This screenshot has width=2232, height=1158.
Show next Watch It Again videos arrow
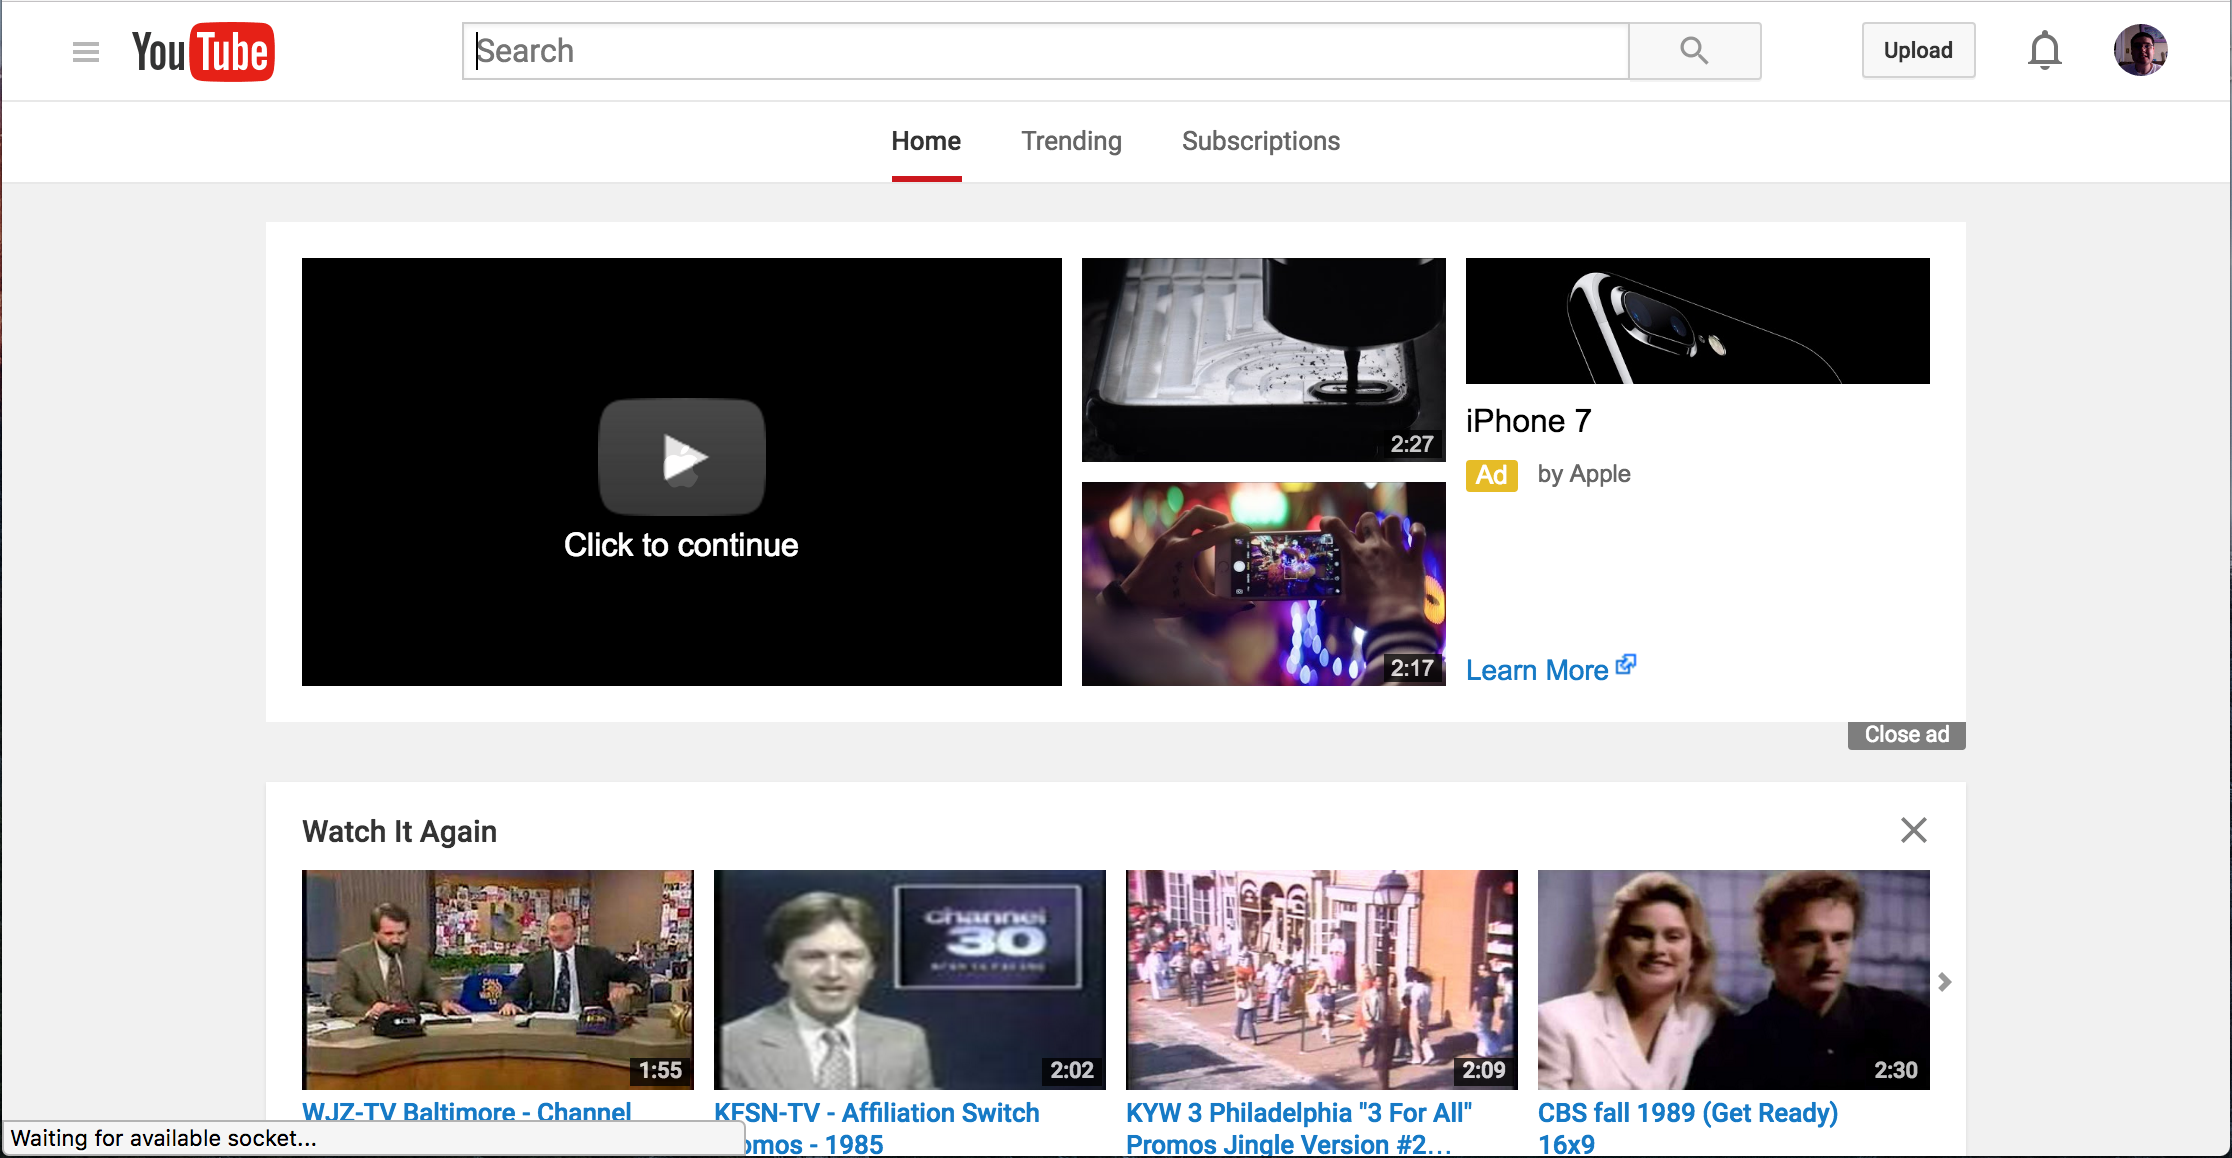coord(1944,982)
